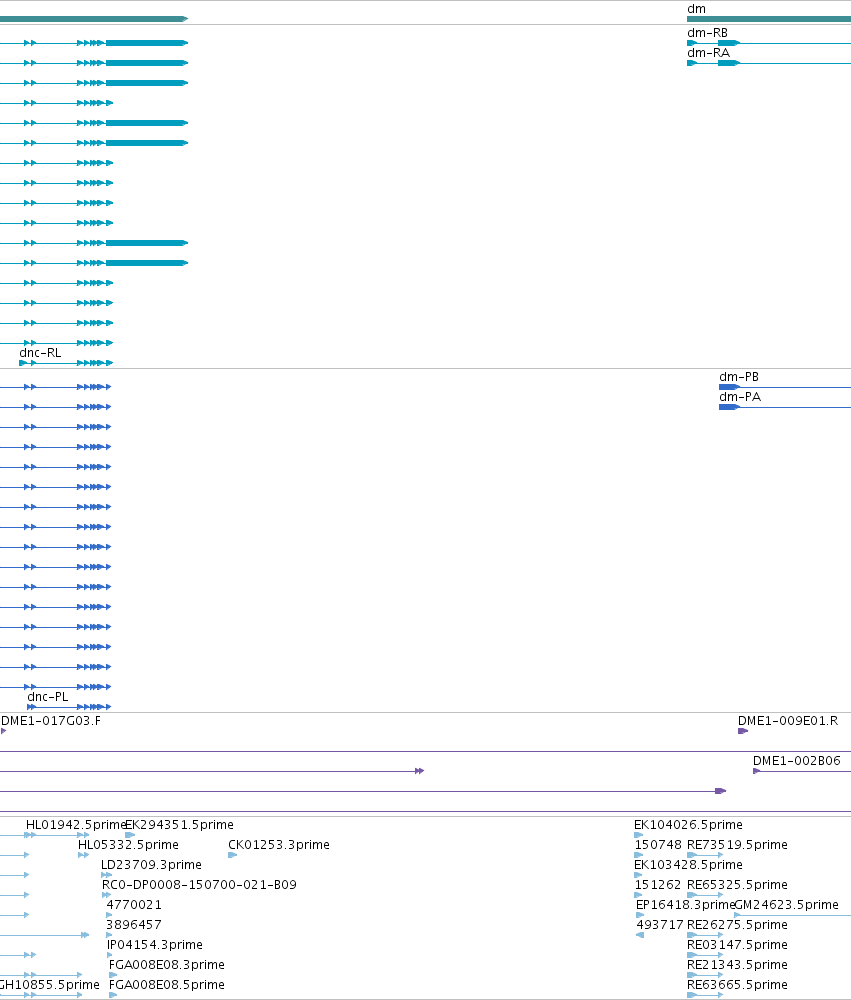Select the dm-RB transcript label

[x=707, y=33]
